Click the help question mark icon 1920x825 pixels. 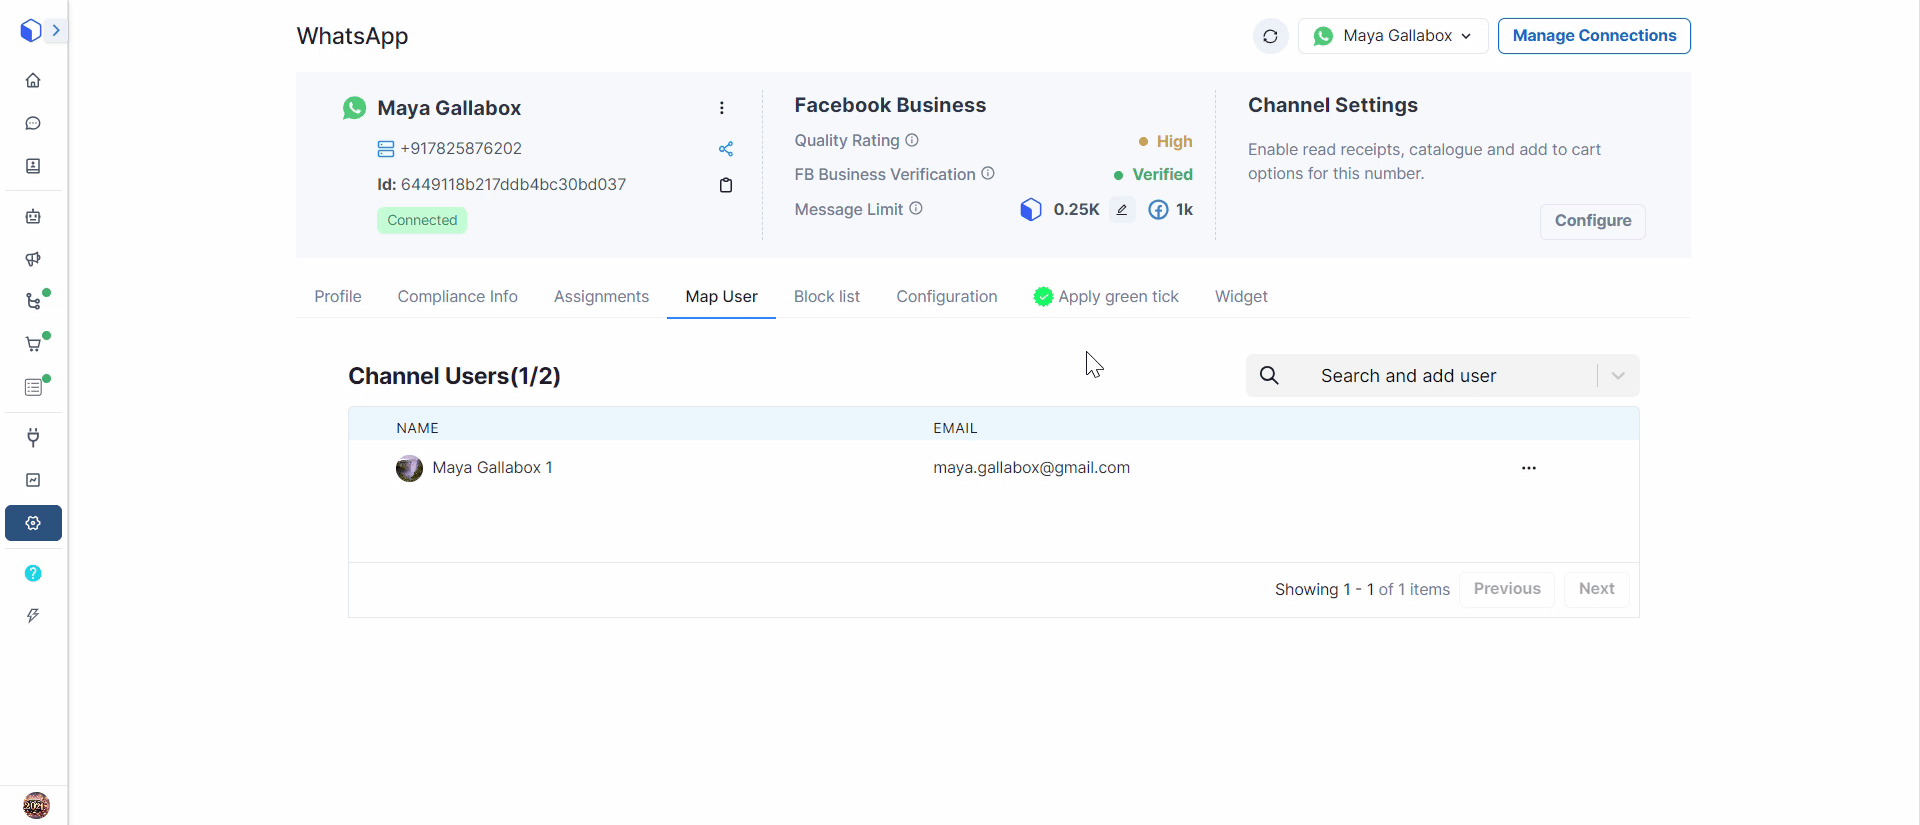tap(33, 573)
